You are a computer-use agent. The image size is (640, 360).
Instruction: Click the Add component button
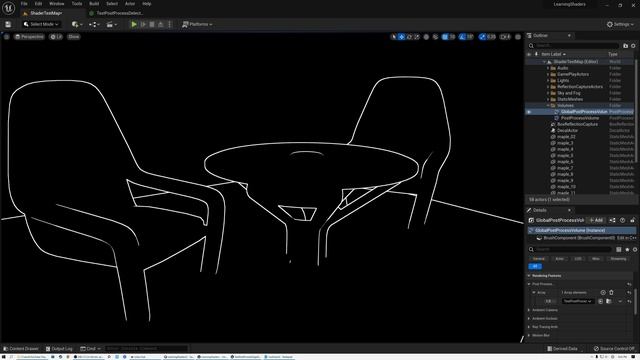click(x=596, y=220)
